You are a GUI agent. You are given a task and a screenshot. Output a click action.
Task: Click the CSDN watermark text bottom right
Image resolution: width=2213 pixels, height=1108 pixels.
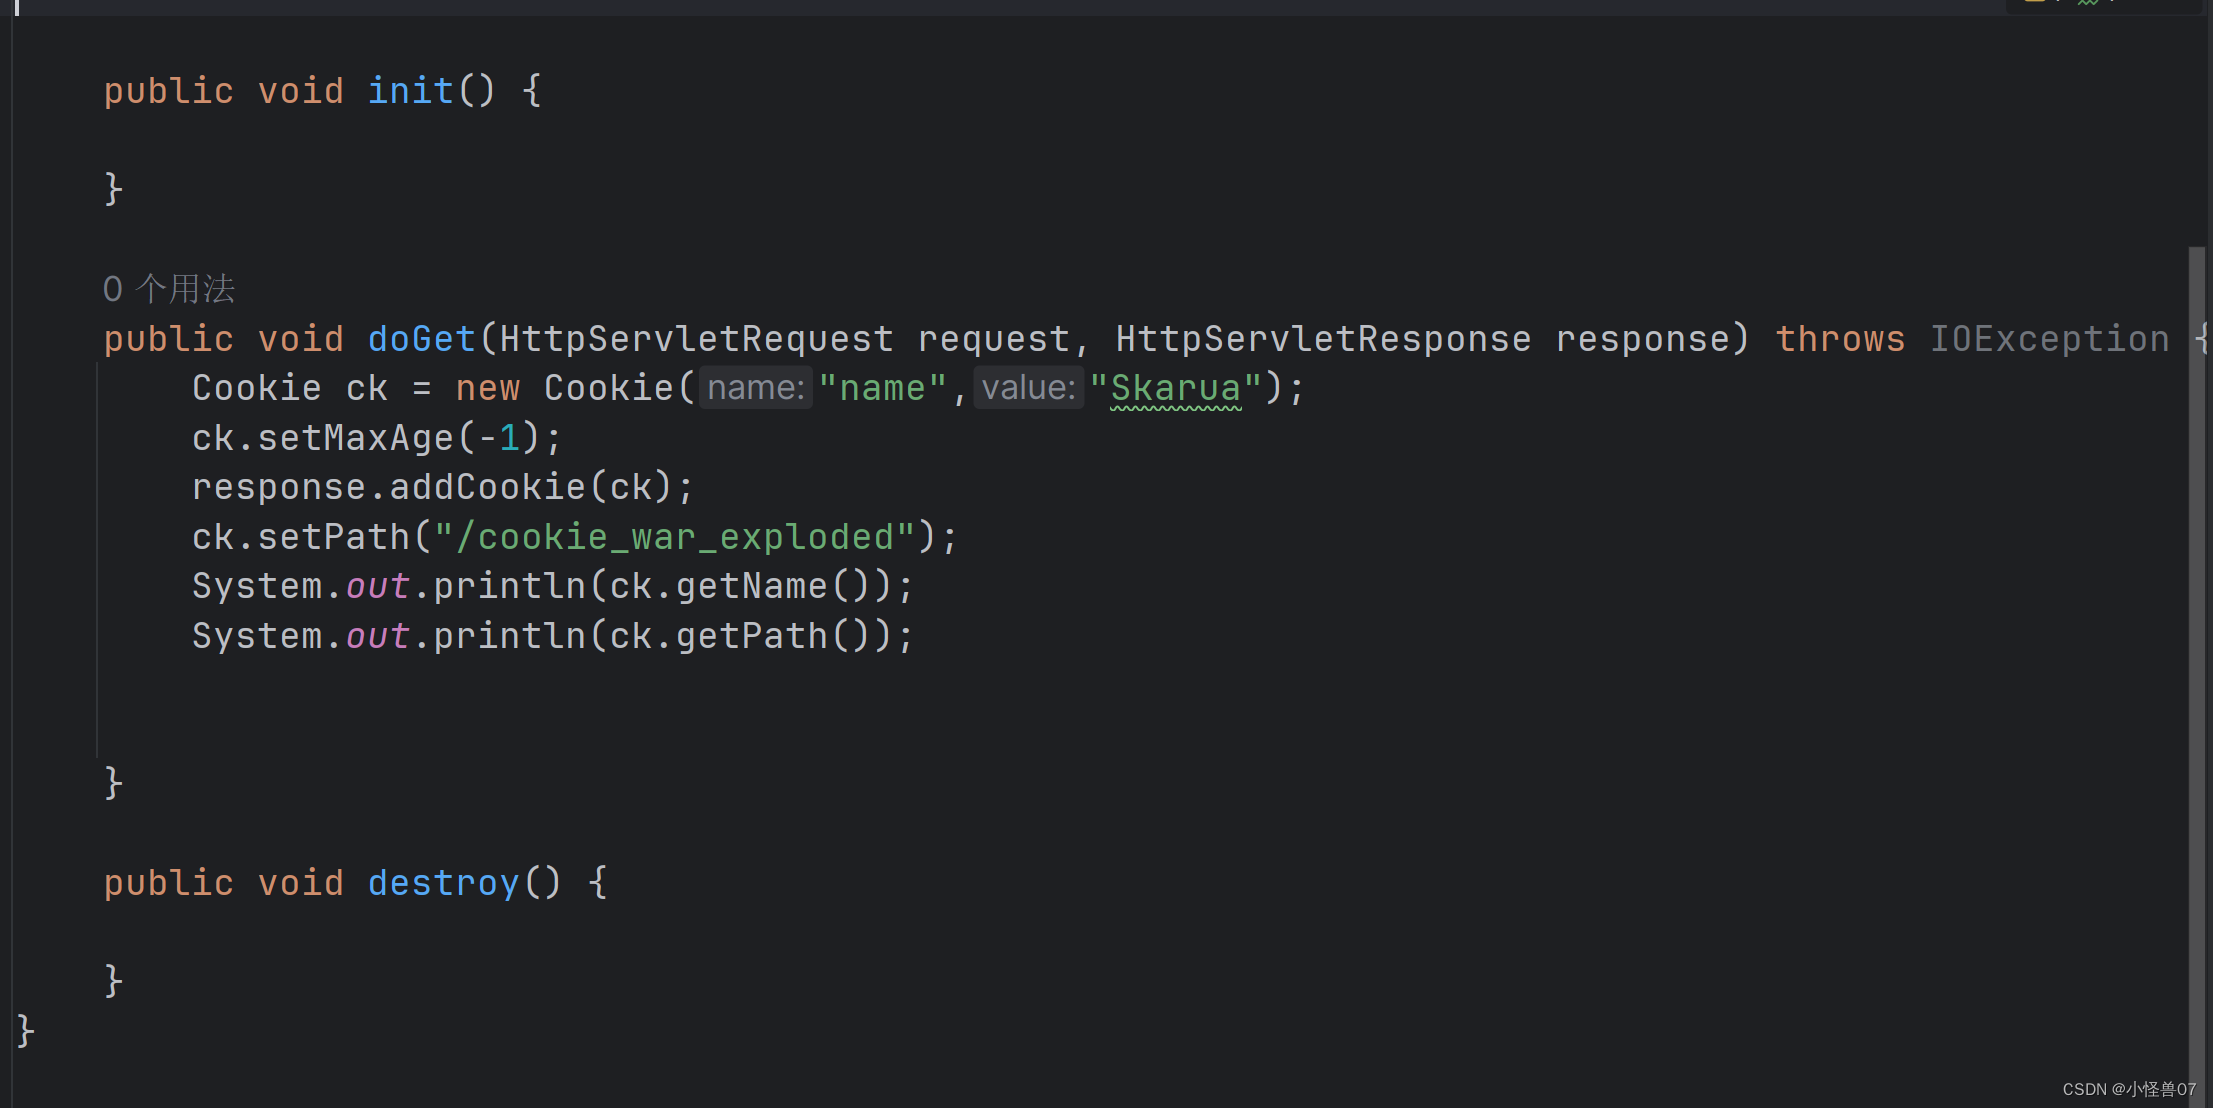2128,1089
